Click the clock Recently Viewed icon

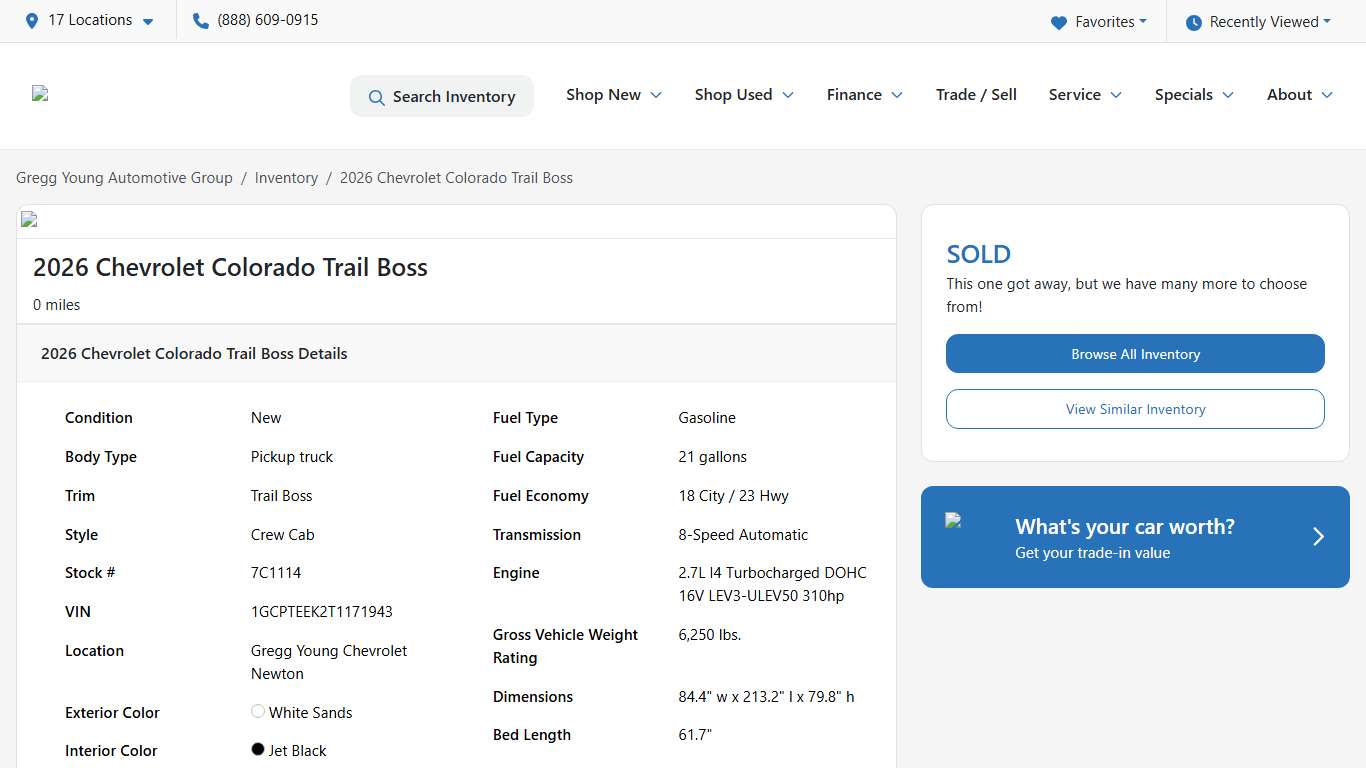1193,22
